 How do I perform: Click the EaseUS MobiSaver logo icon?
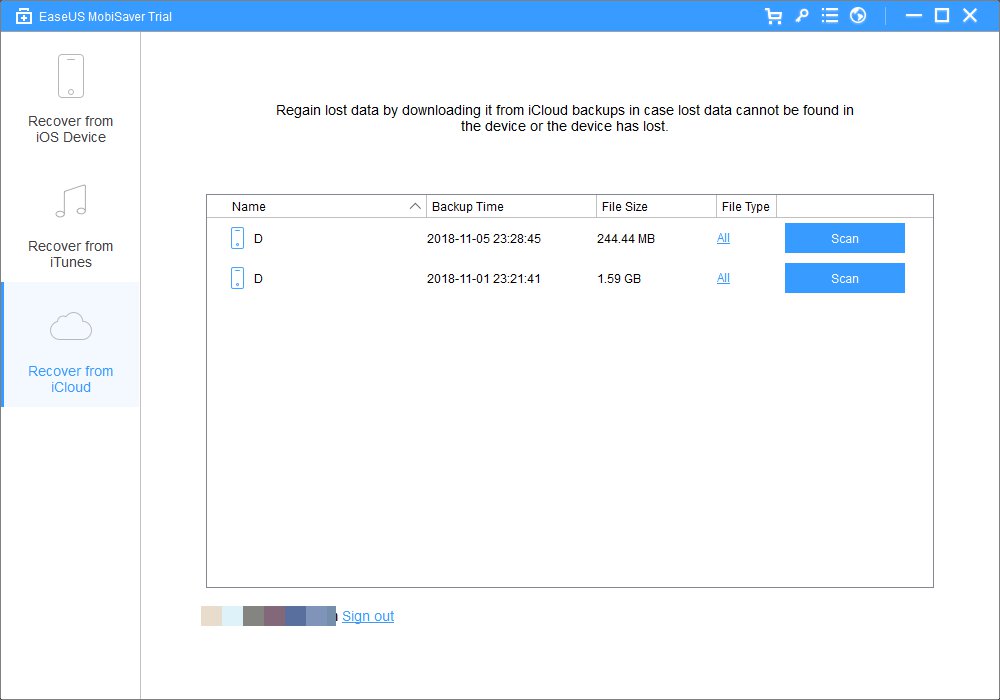click(x=24, y=16)
